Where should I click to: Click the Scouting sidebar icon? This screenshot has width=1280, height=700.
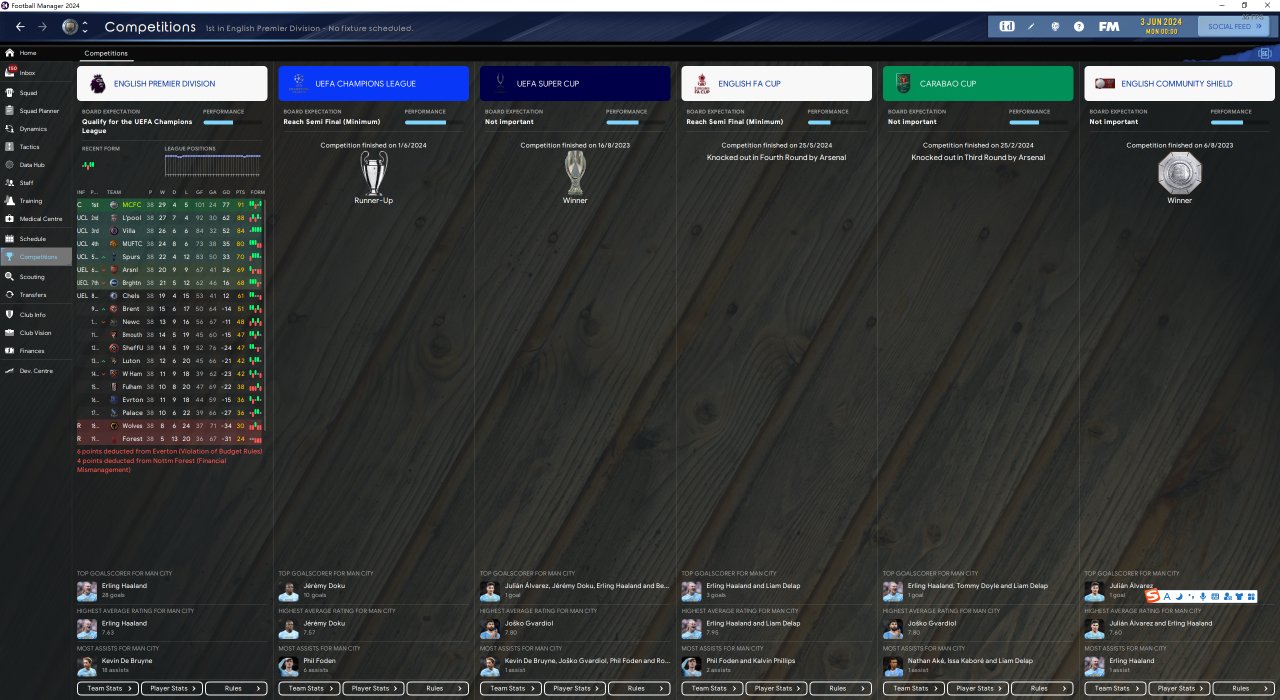pos(10,277)
